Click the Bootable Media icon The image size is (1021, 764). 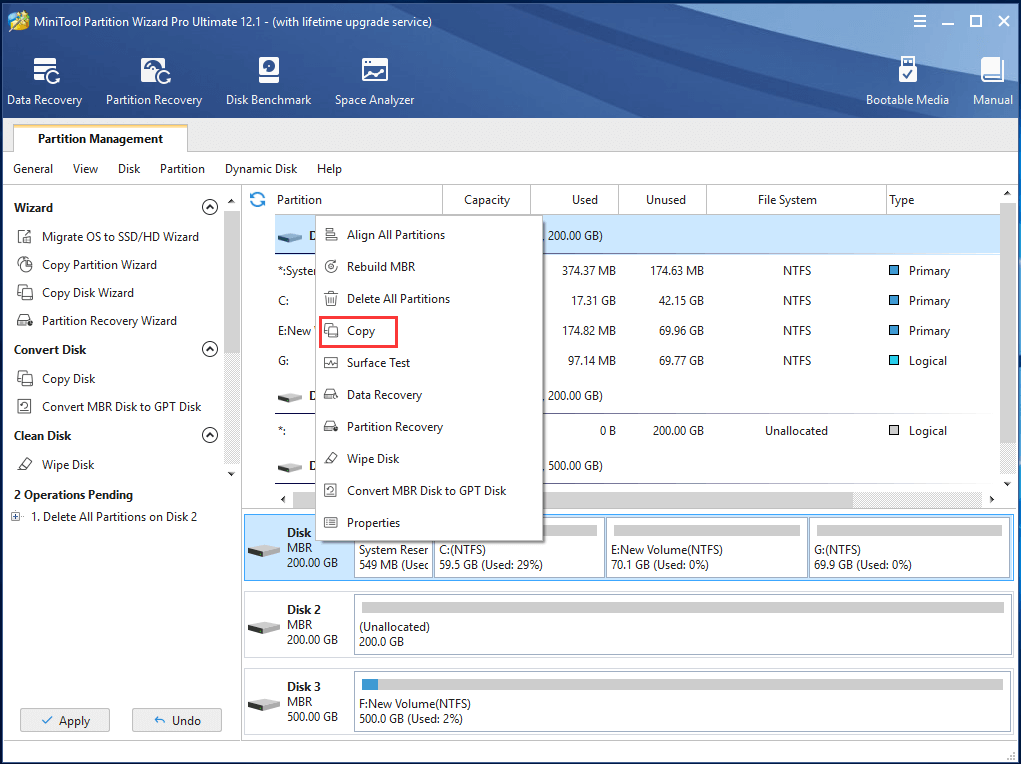point(907,81)
